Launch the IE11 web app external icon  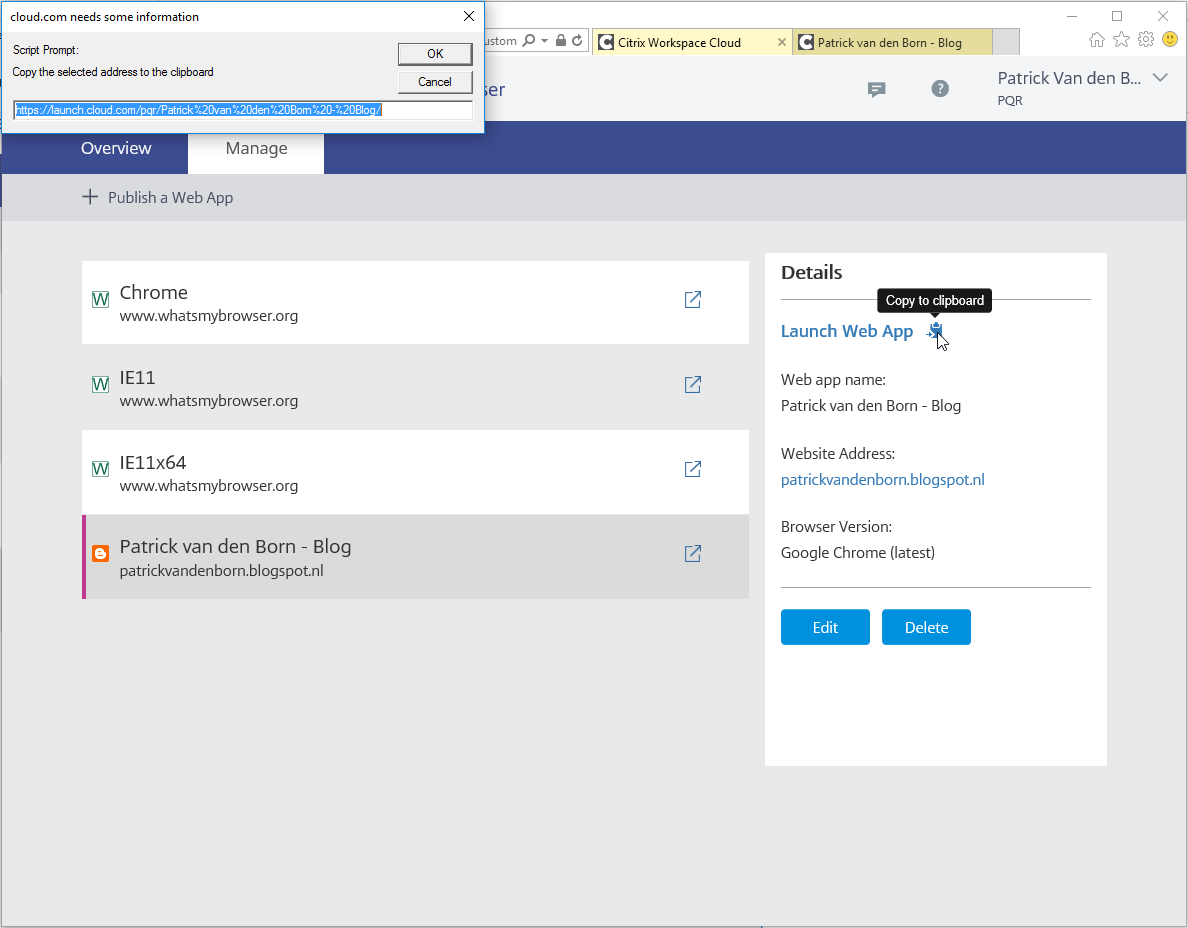click(x=692, y=385)
